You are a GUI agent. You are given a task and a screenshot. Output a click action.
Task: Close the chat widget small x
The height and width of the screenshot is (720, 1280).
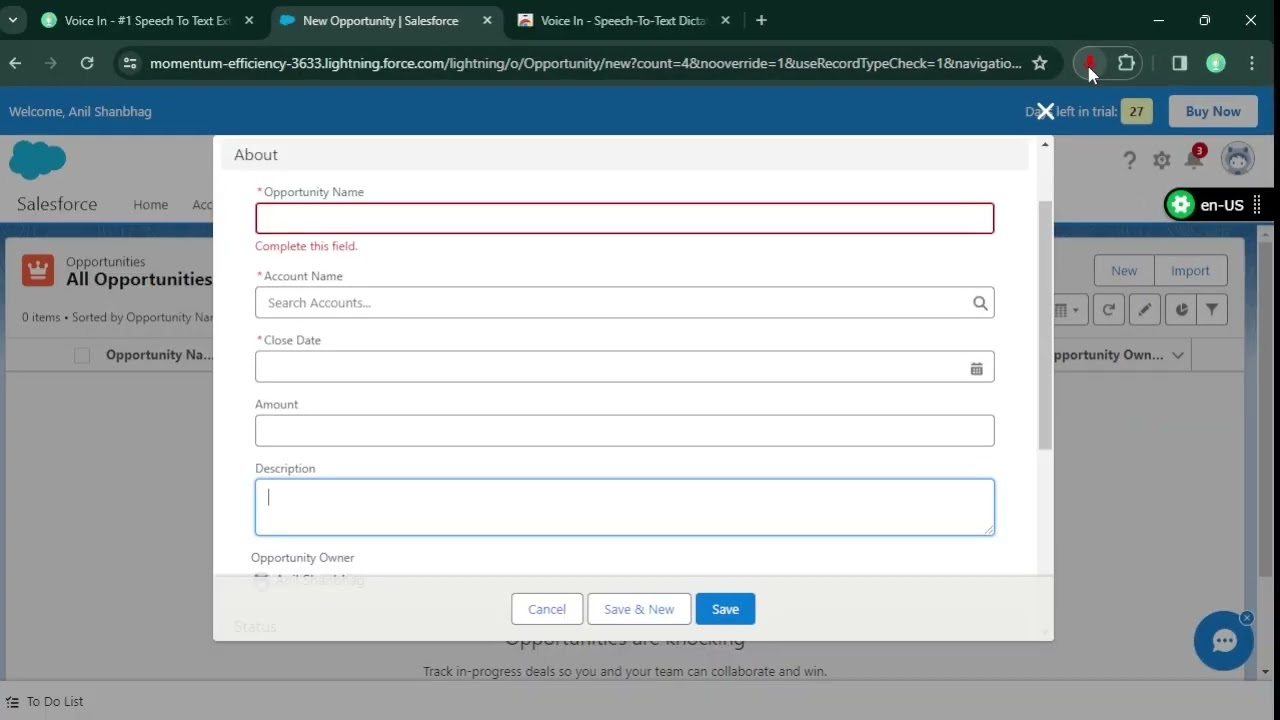pyautogui.click(x=1246, y=617)
